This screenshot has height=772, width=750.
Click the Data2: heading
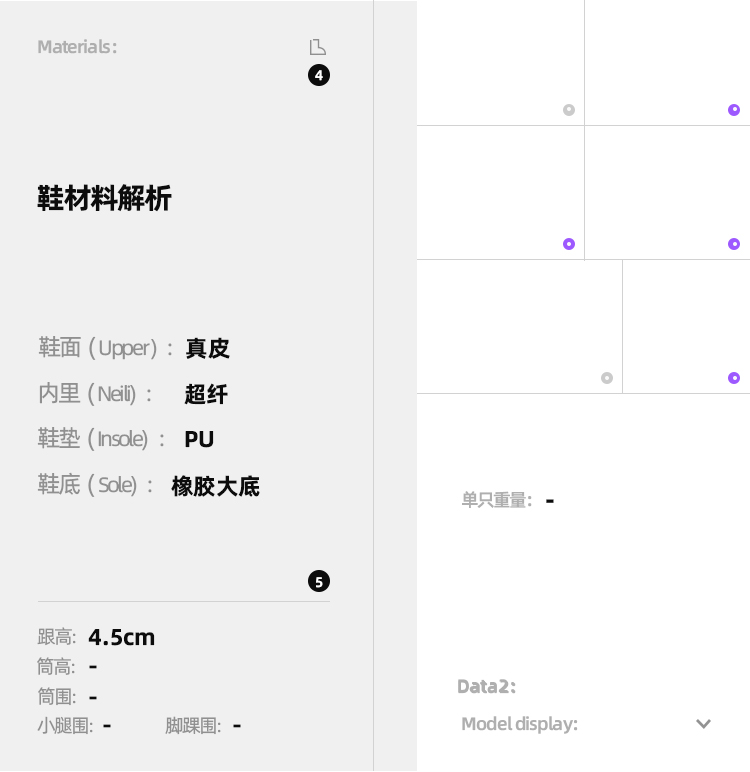point(487,686)
